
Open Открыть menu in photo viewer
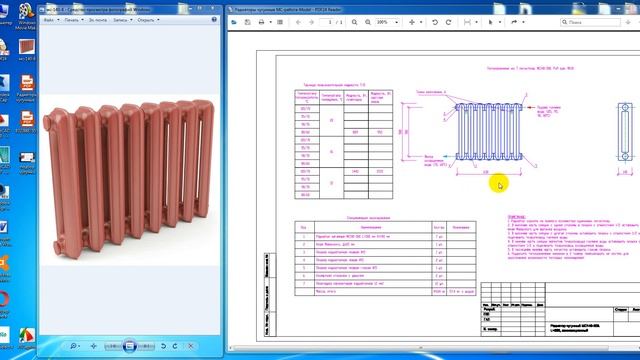click(148, 20)
